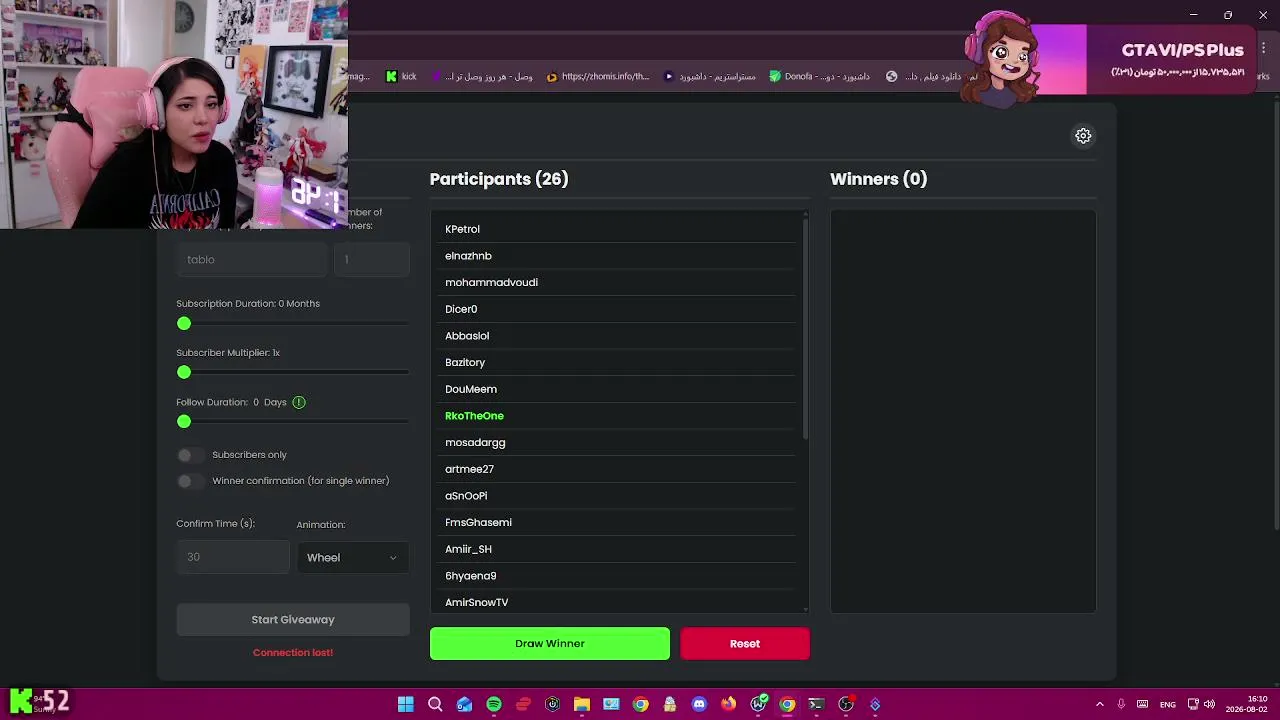Viewport: 1280px width, 720px height.
Task: Open the first Chrome icon left of the lock app
Action: click(x=641, y=704)
